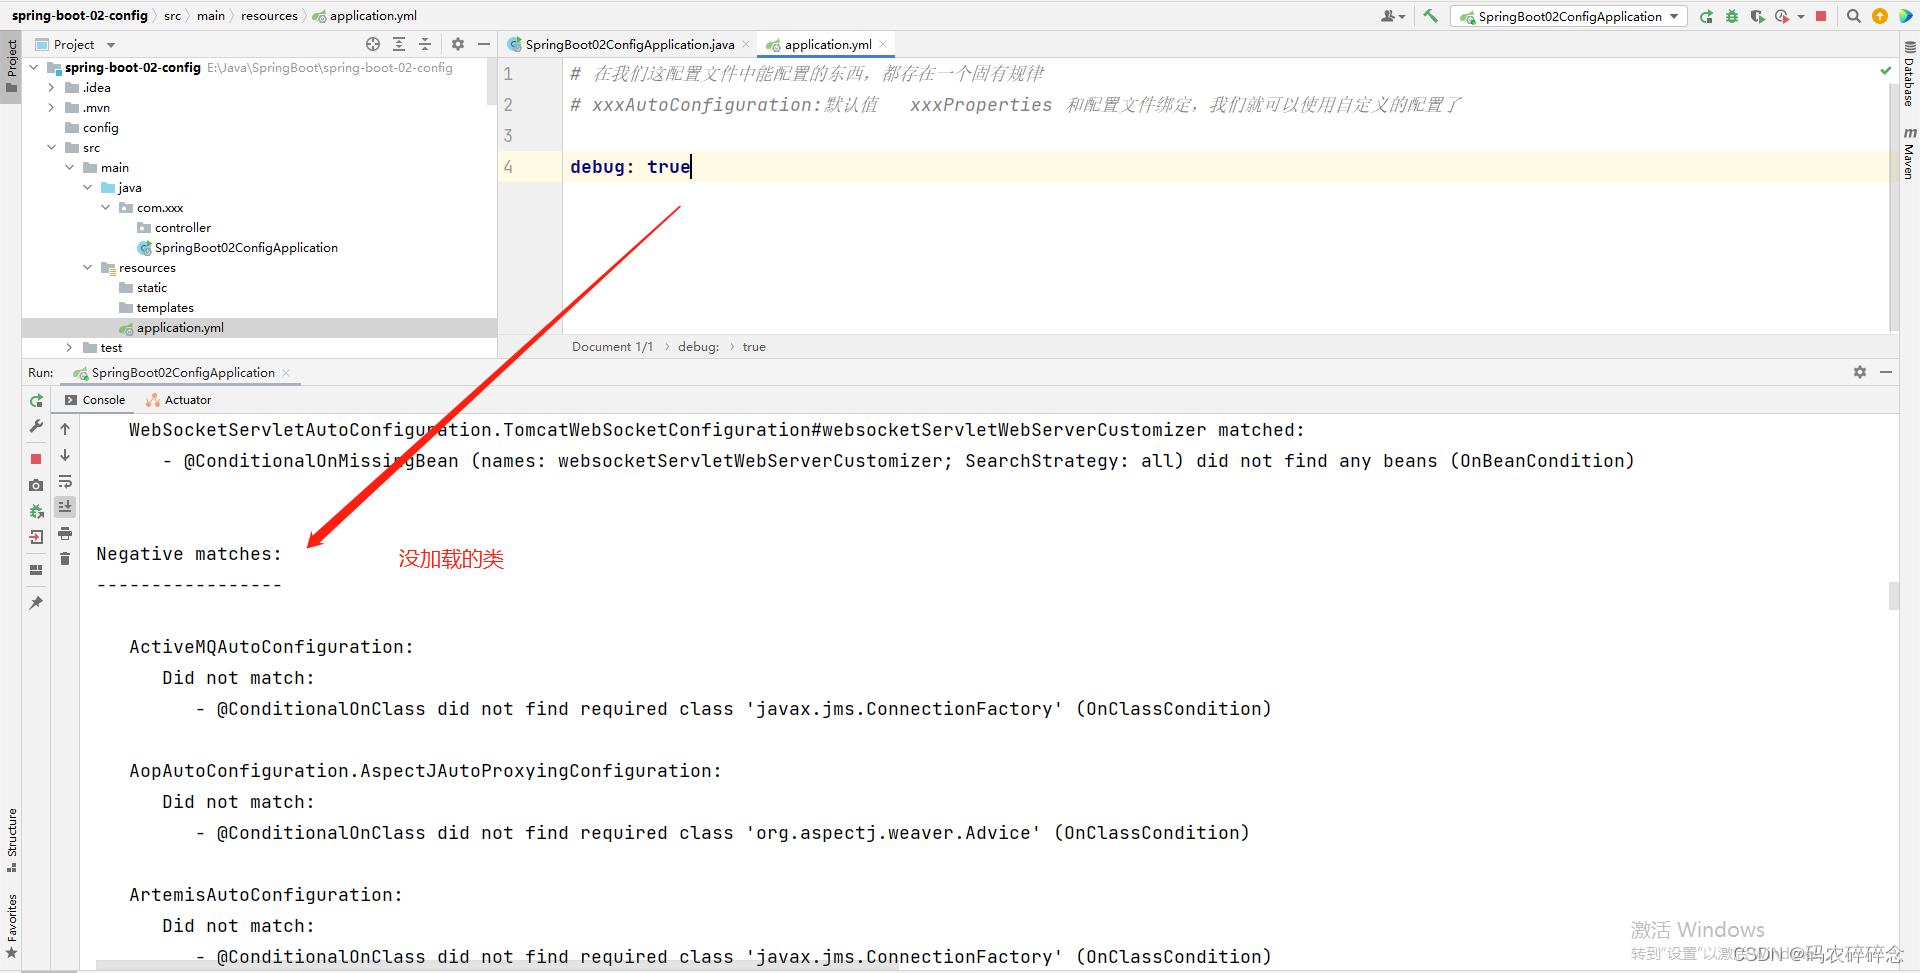Screen dimensions: 1920x973
Task: Open the user account icon dropdown
Action: click(x=1392, y=16)
